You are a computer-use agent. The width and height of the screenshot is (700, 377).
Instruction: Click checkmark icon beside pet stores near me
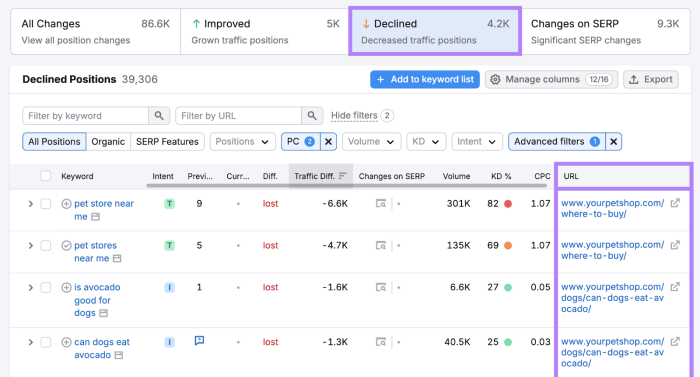(66, 245)
